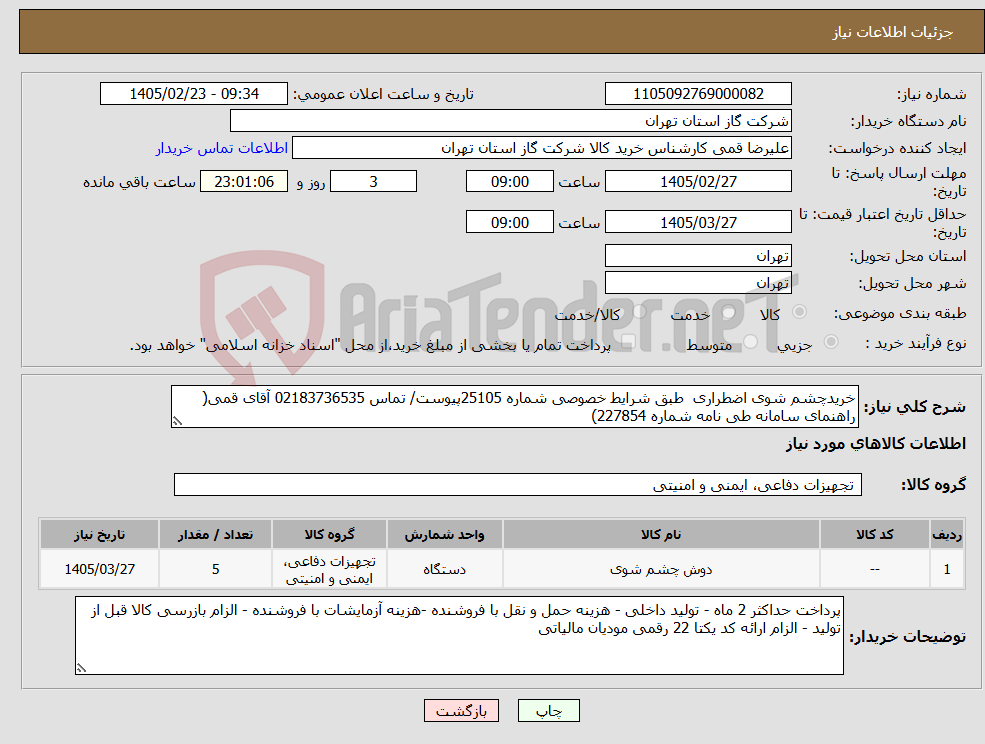Click the announcement date field 1405/02/23 - 09:34
Screen dimensions: 985x744
[193, 94]
